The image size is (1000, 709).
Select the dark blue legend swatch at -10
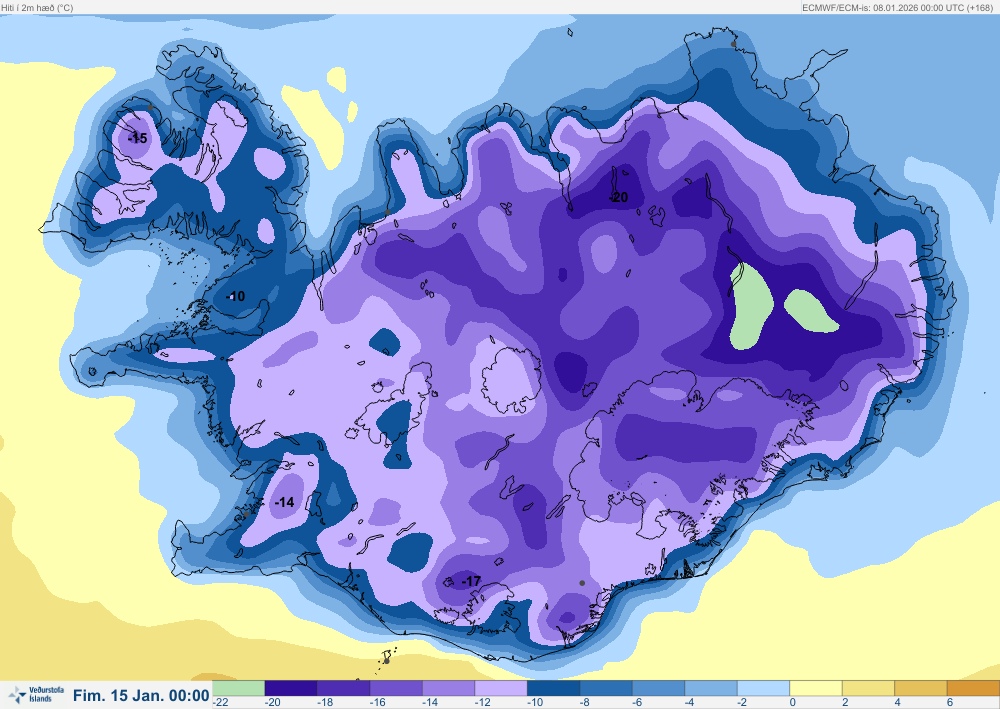[553, 688]
